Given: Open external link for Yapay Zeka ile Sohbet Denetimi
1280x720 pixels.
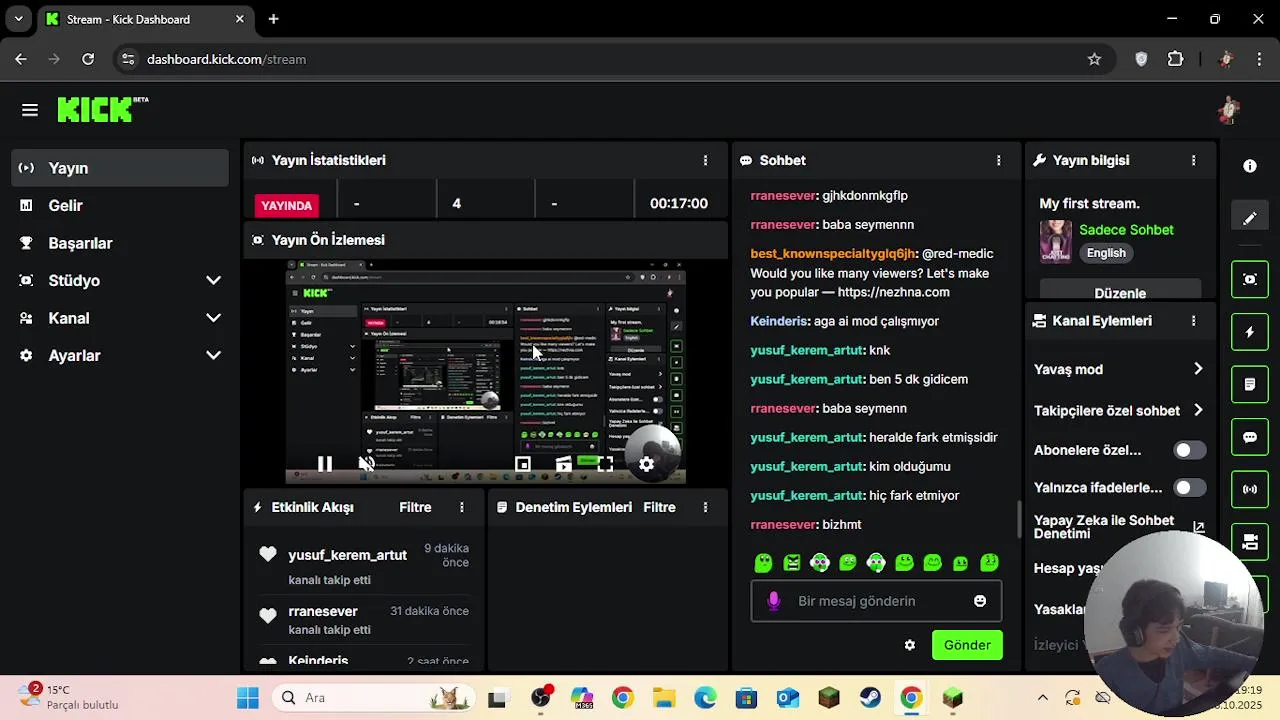Looking at the screenshot, I should 1198,527.
